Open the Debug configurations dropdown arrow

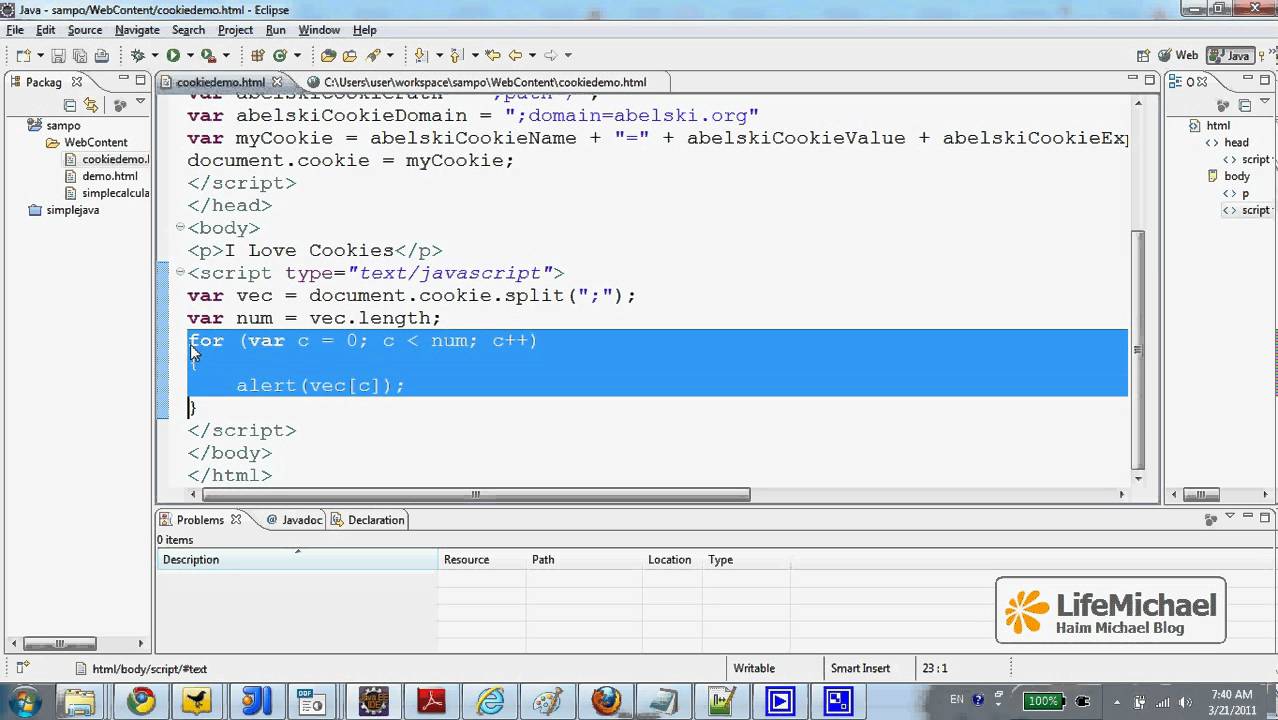(153, 56)
